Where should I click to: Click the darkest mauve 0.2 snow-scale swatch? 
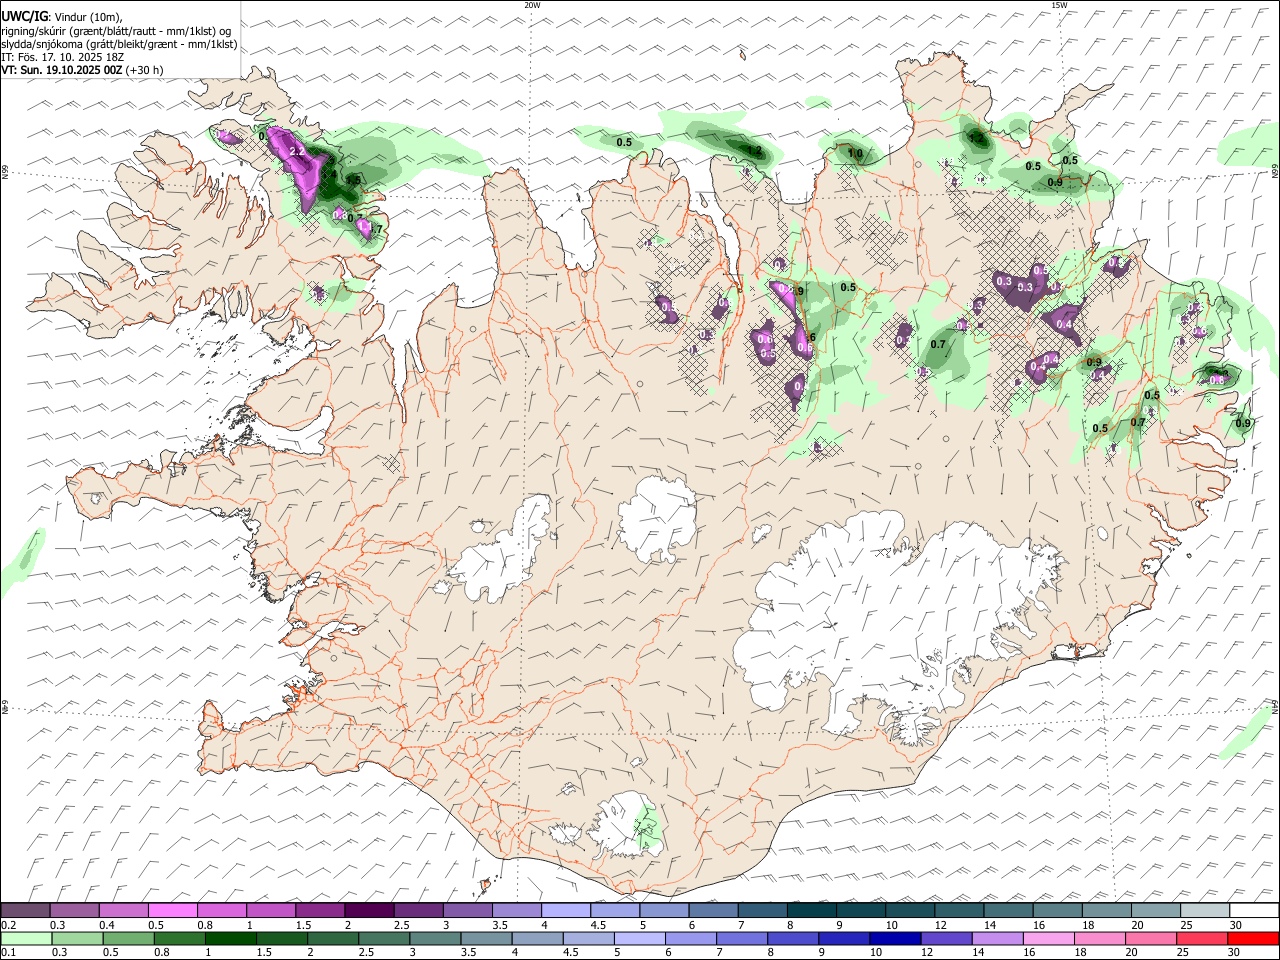pos(25,911)
